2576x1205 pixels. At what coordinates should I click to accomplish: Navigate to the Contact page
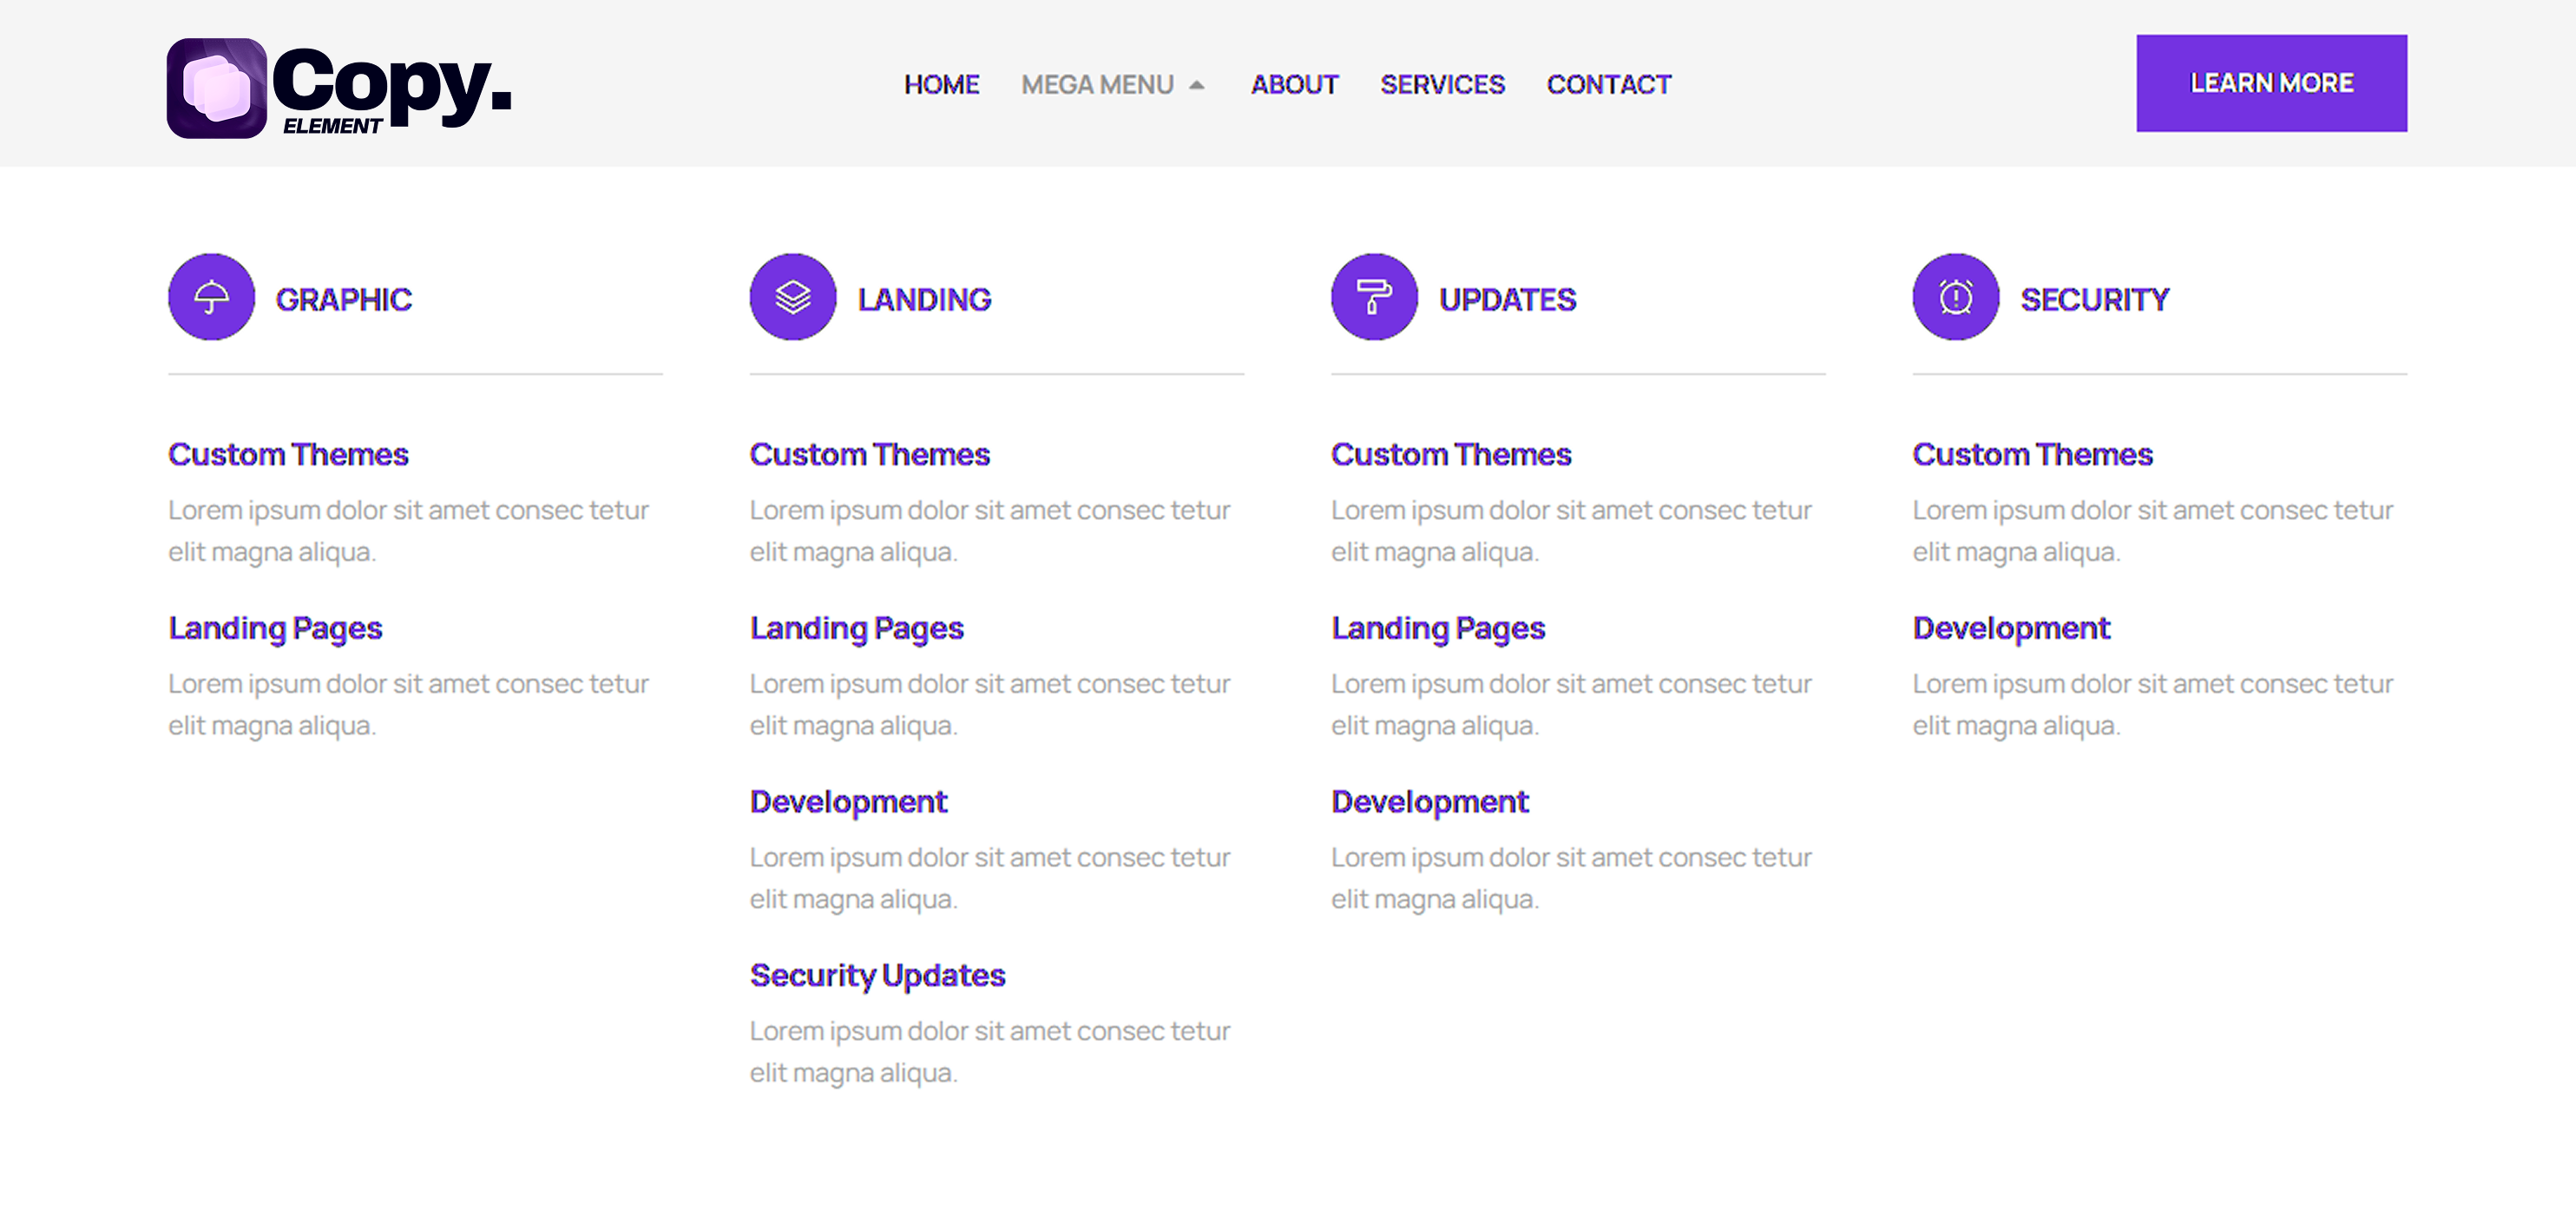tap(1608, 85)
